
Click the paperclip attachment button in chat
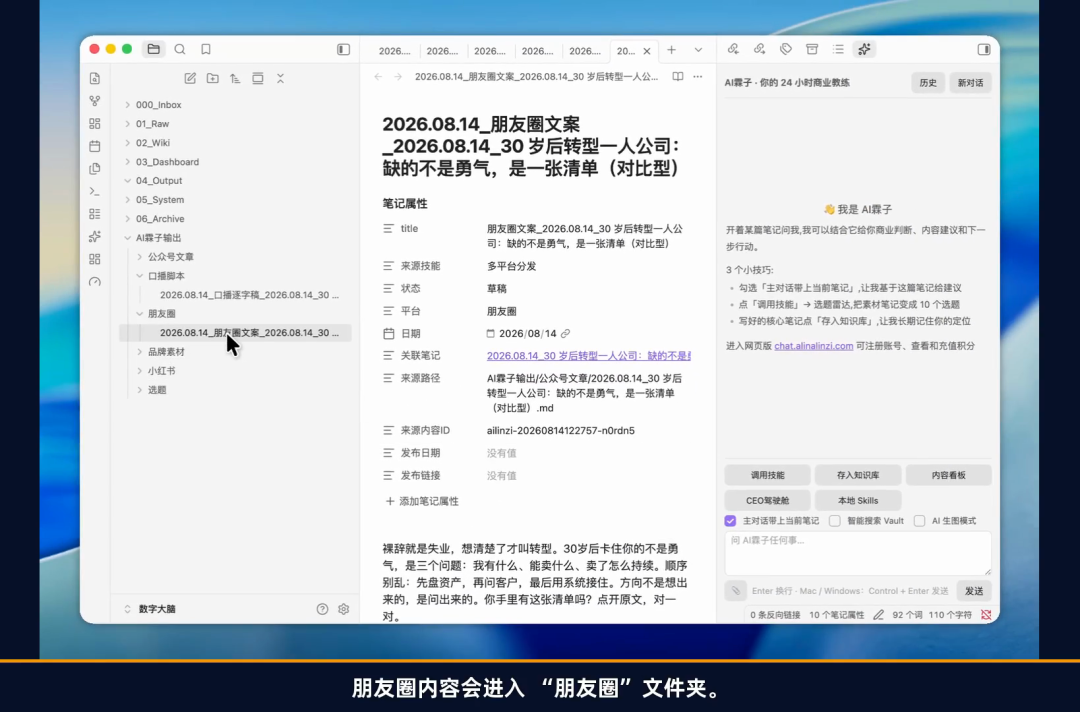pos(736,591)
